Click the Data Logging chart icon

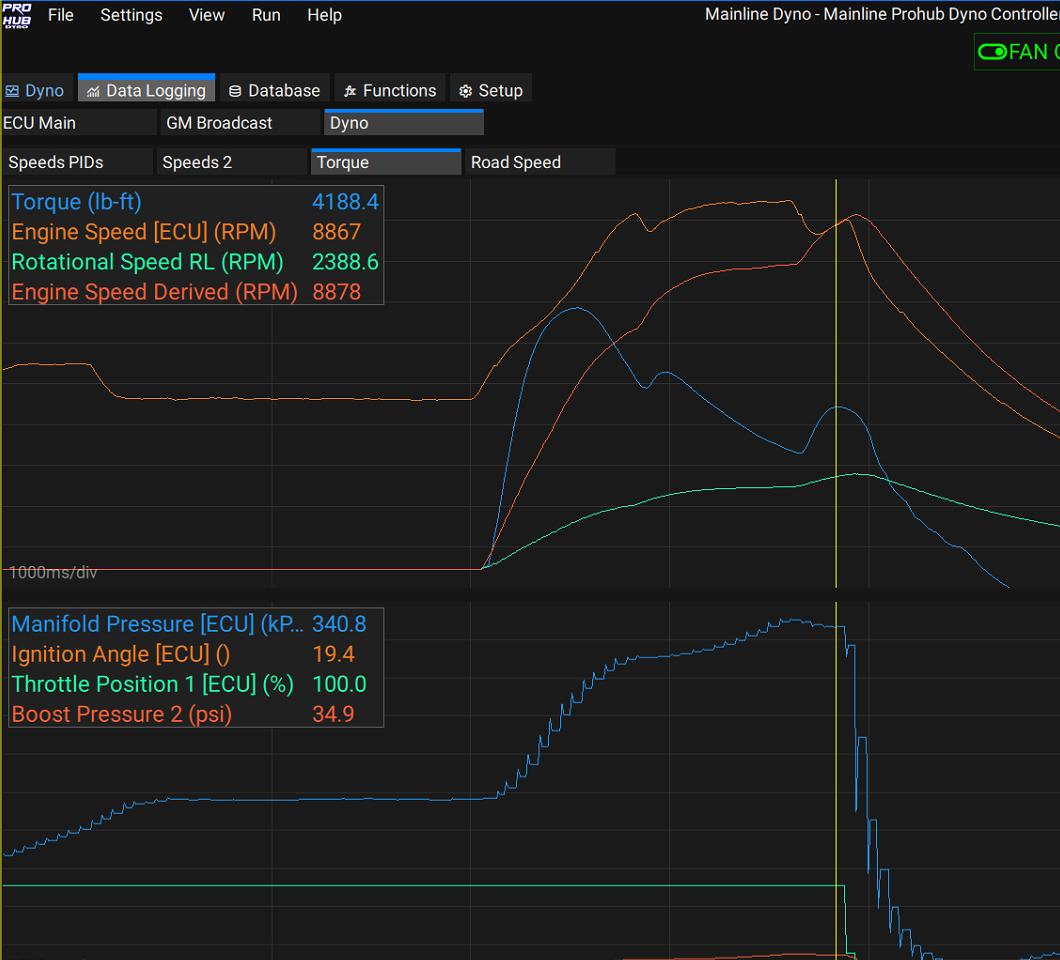pos(93,92)
